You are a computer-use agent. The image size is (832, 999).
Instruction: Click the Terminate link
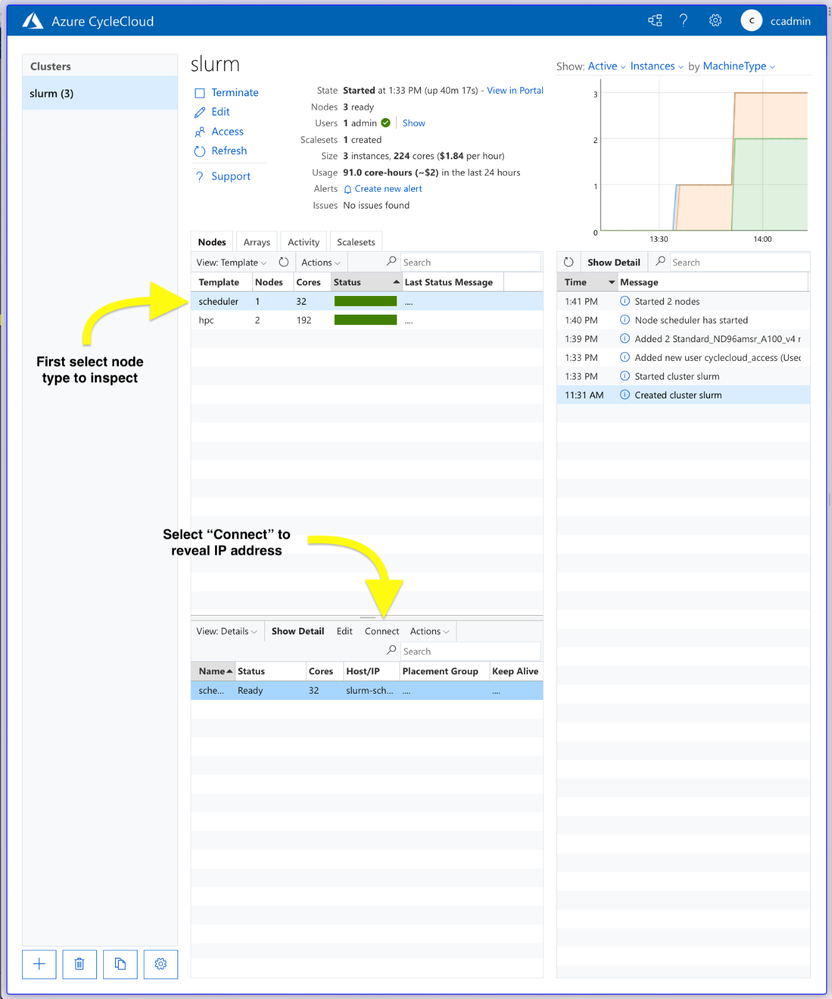[234, 92]
